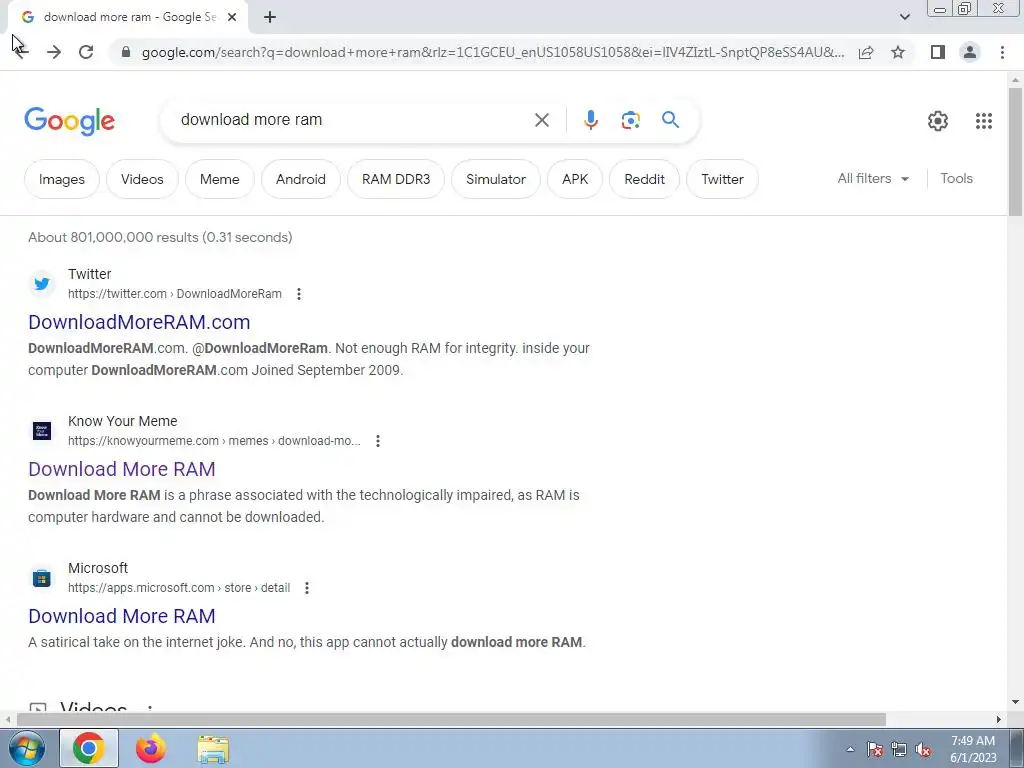Screen dimensions: 1024x768
Task: Open the DownloadMoreRAM.com Twitter result
Action: tap(139, 322)
